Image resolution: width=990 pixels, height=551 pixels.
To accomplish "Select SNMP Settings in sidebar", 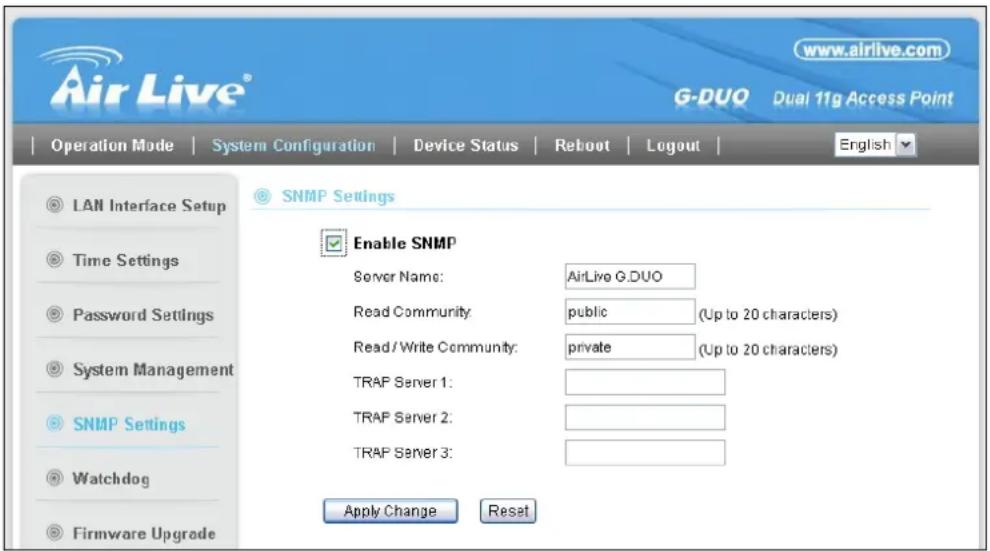I will coord(129,424).
